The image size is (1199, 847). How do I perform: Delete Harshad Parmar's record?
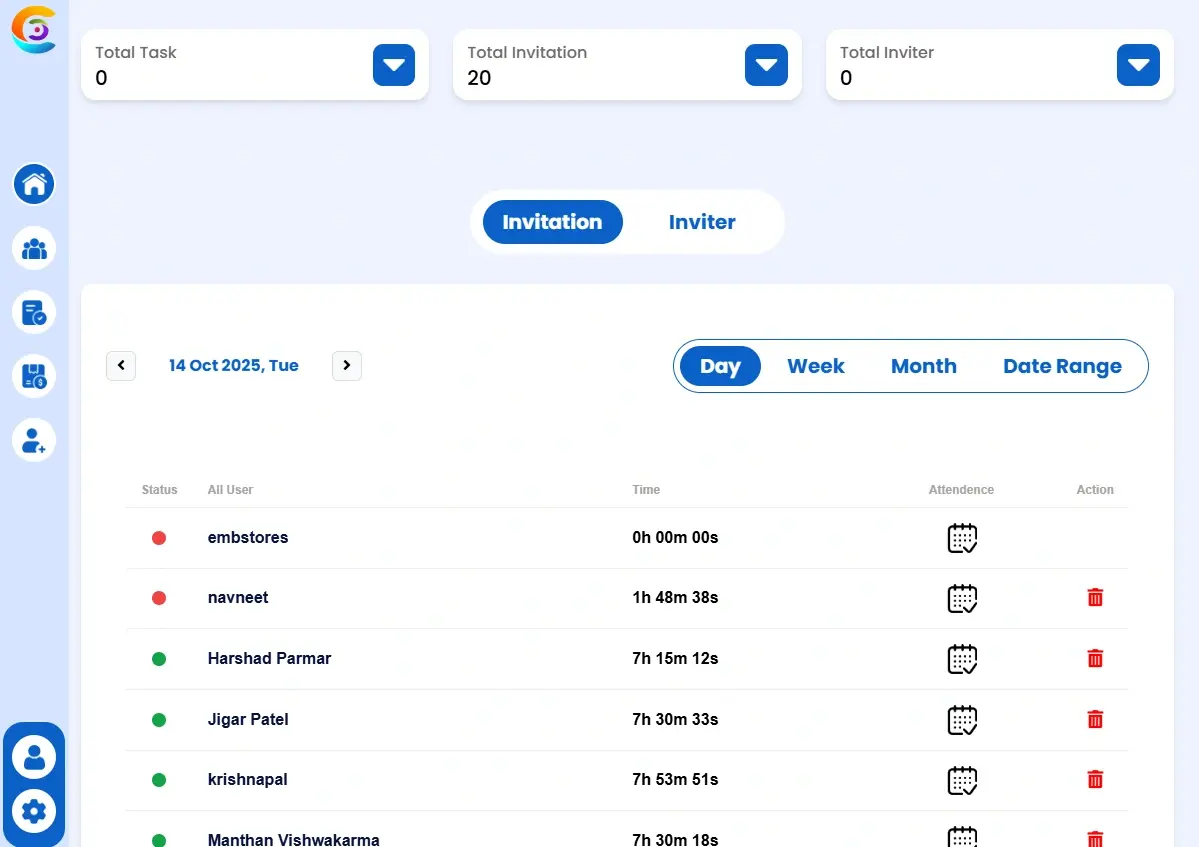click(1095, 658)
